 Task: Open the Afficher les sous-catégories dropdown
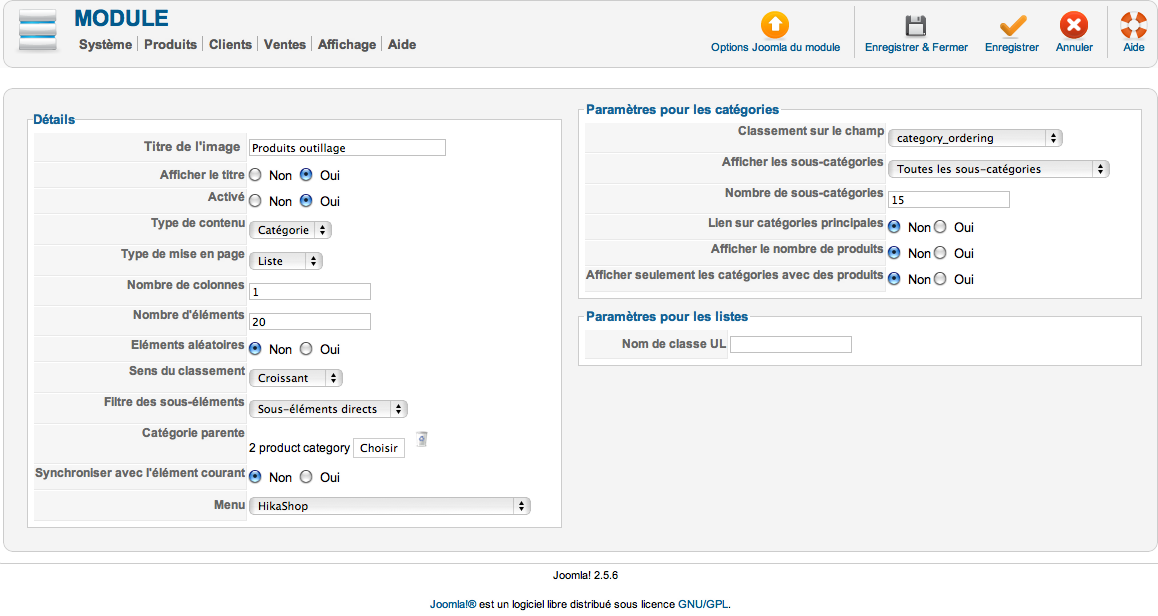coord(998,169)
